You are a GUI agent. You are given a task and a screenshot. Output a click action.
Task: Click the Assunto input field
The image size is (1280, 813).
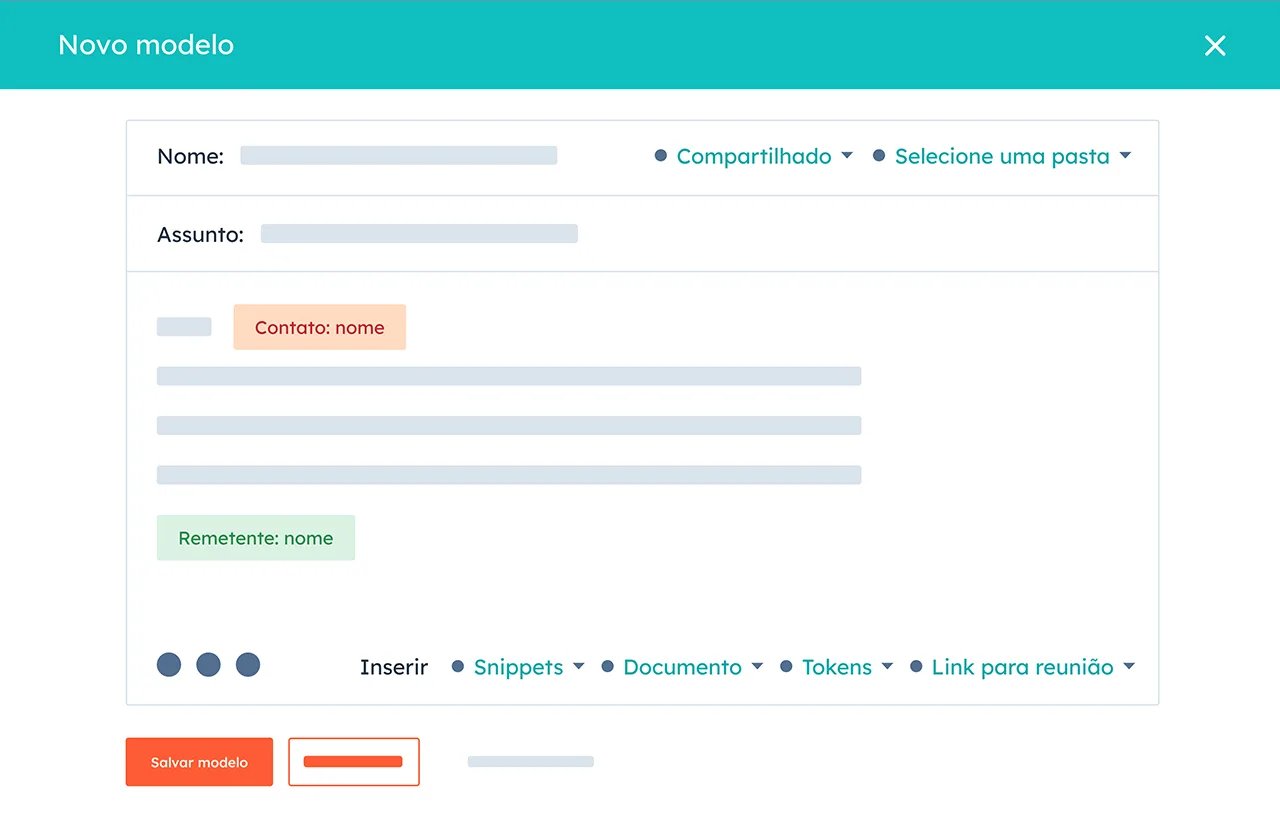coord(420,233)
